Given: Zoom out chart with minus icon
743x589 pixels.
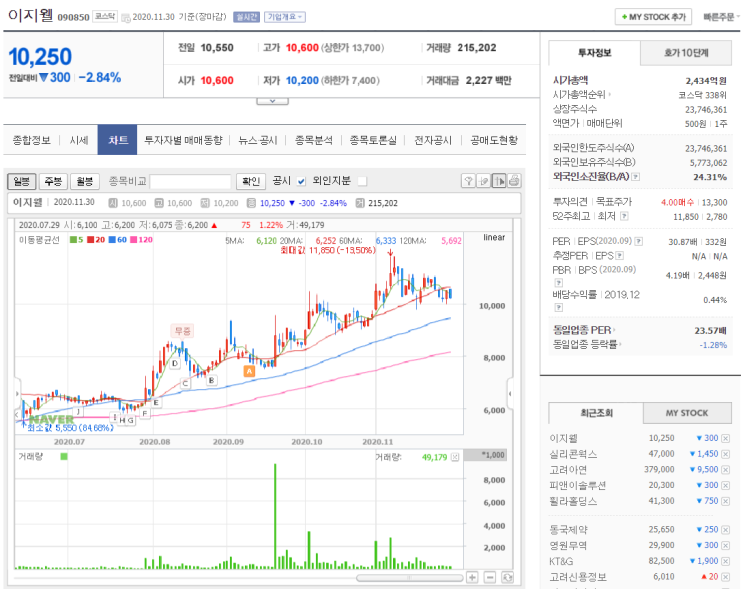Looking at the screenshot, I should point(490,577).
